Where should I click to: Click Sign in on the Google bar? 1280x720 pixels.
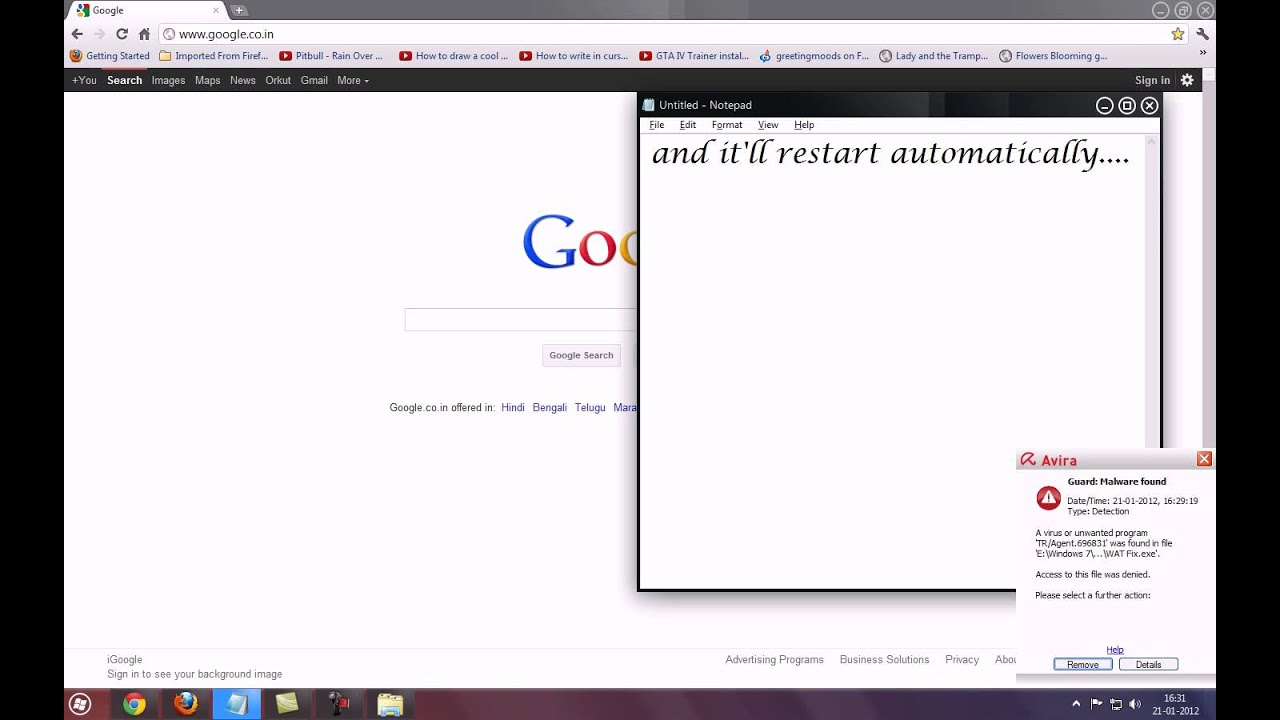1152,80
